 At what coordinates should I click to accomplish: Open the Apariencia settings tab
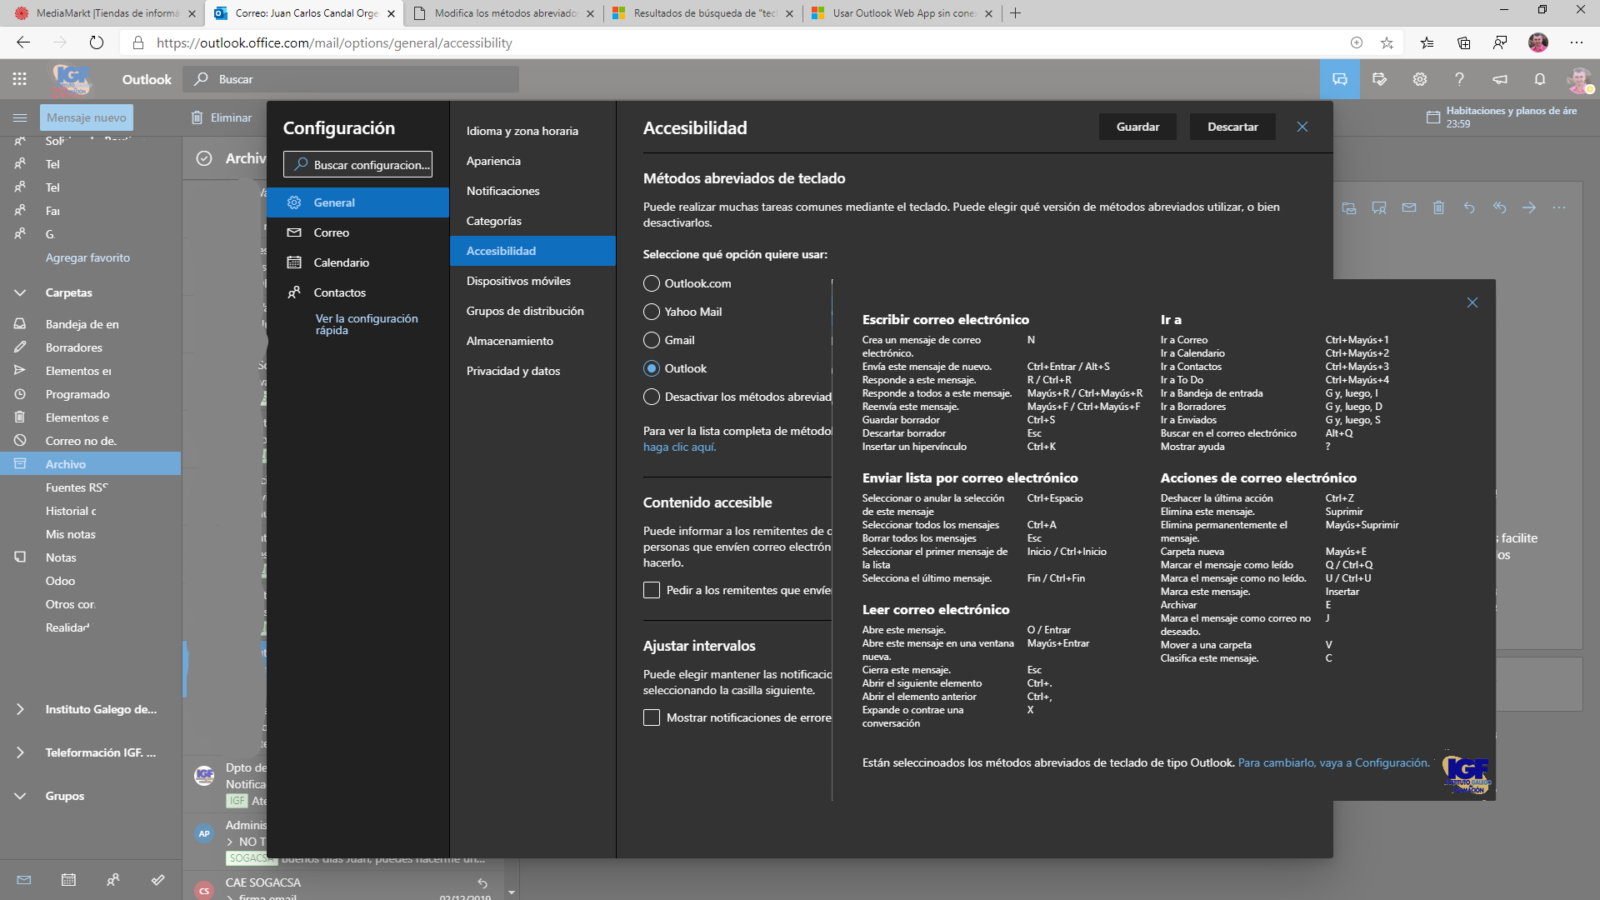click(x=493, y=161)
